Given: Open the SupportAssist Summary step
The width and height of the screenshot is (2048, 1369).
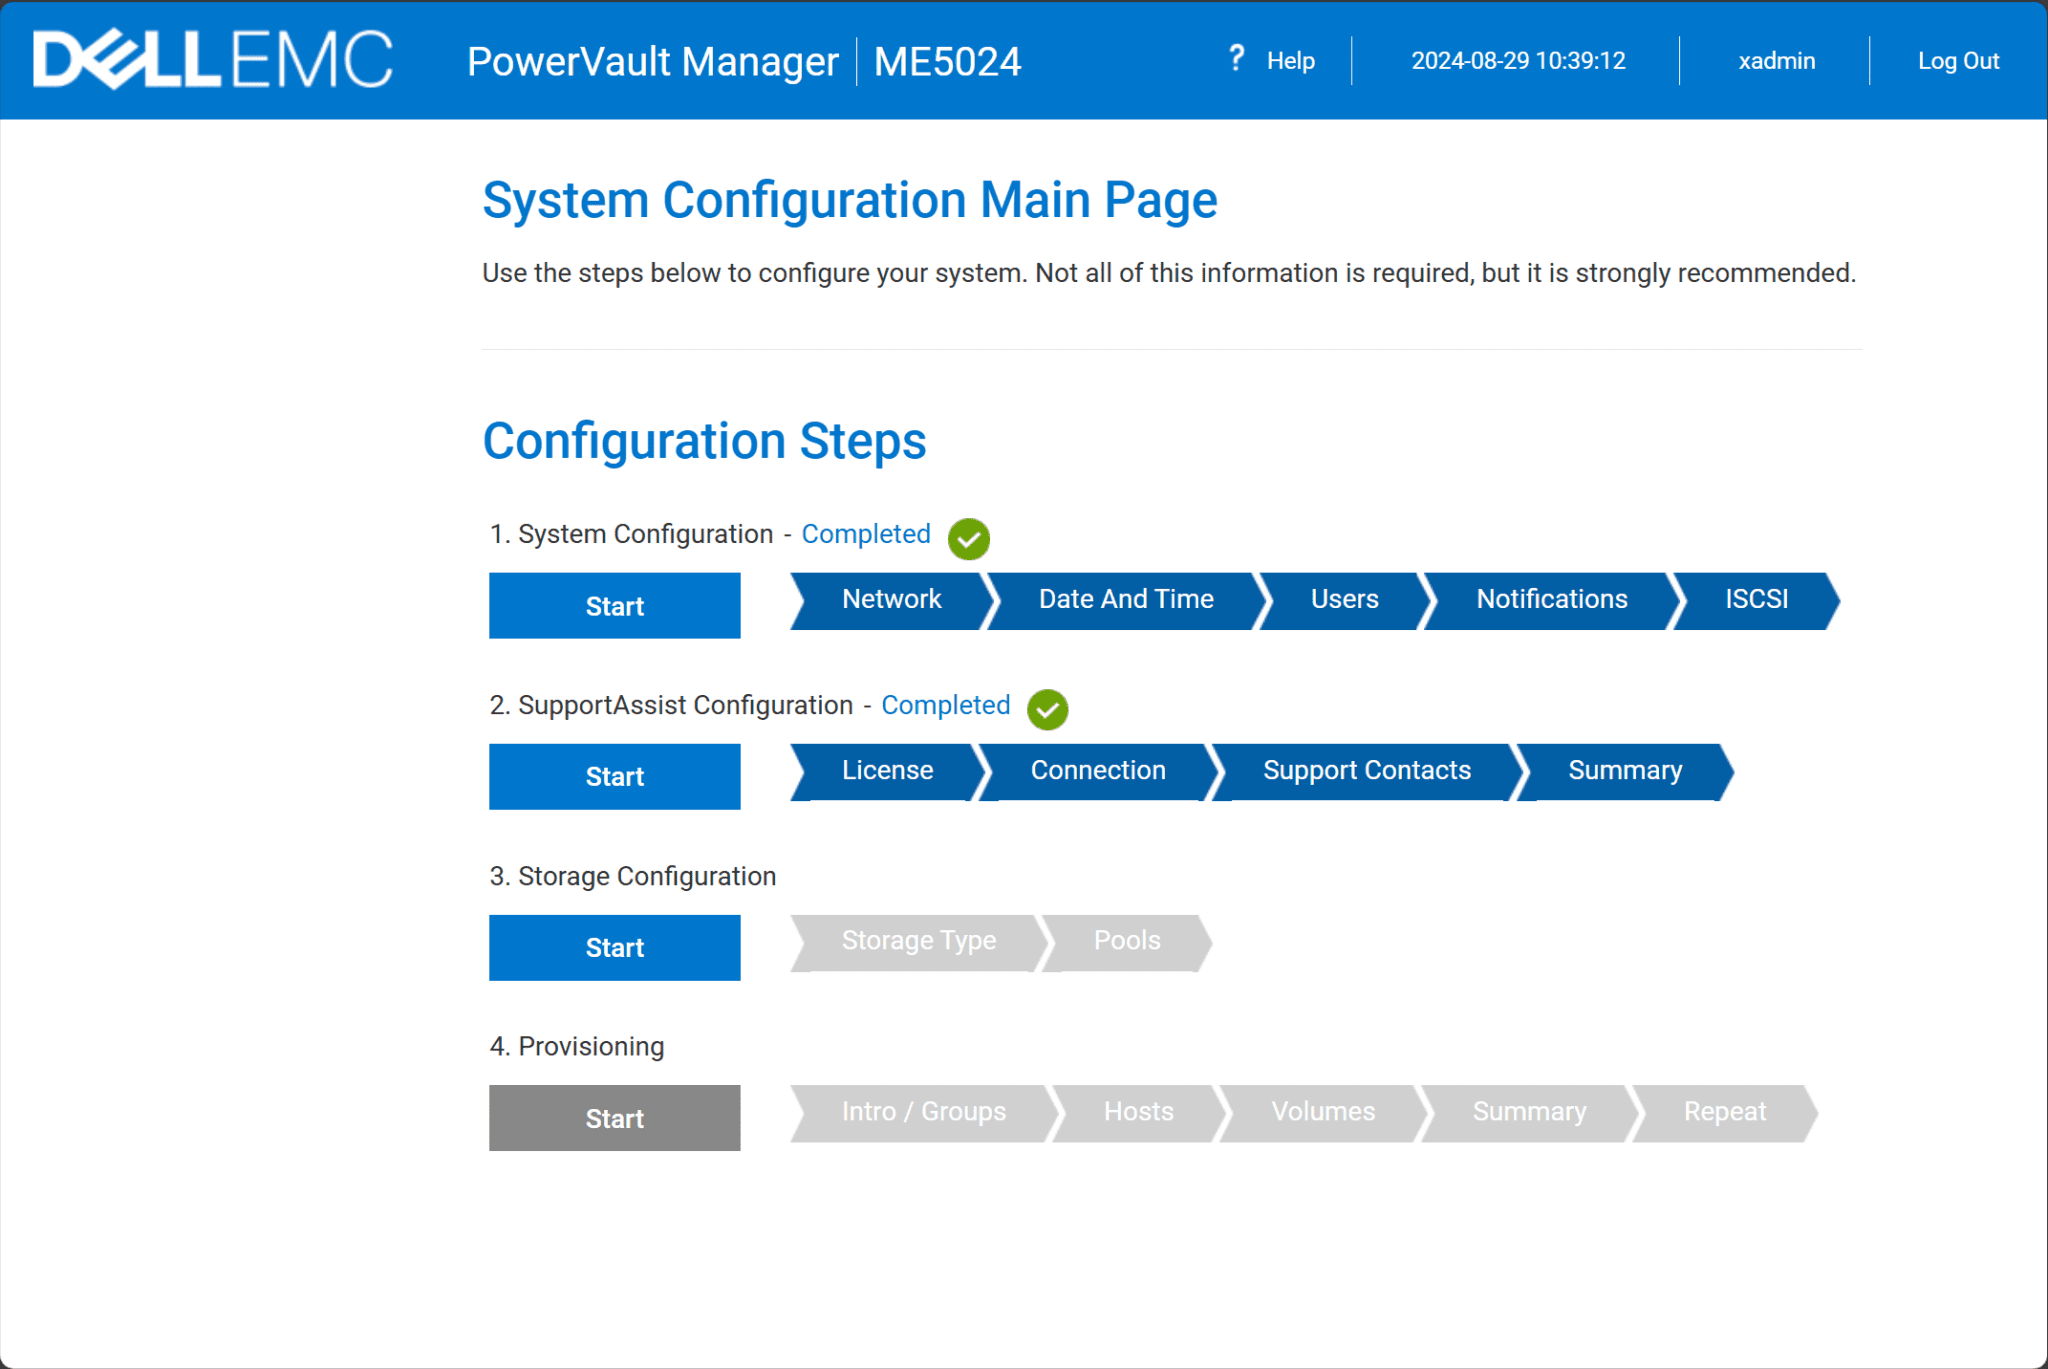Looking at the screenshot, I should [x=1624, y=771].
